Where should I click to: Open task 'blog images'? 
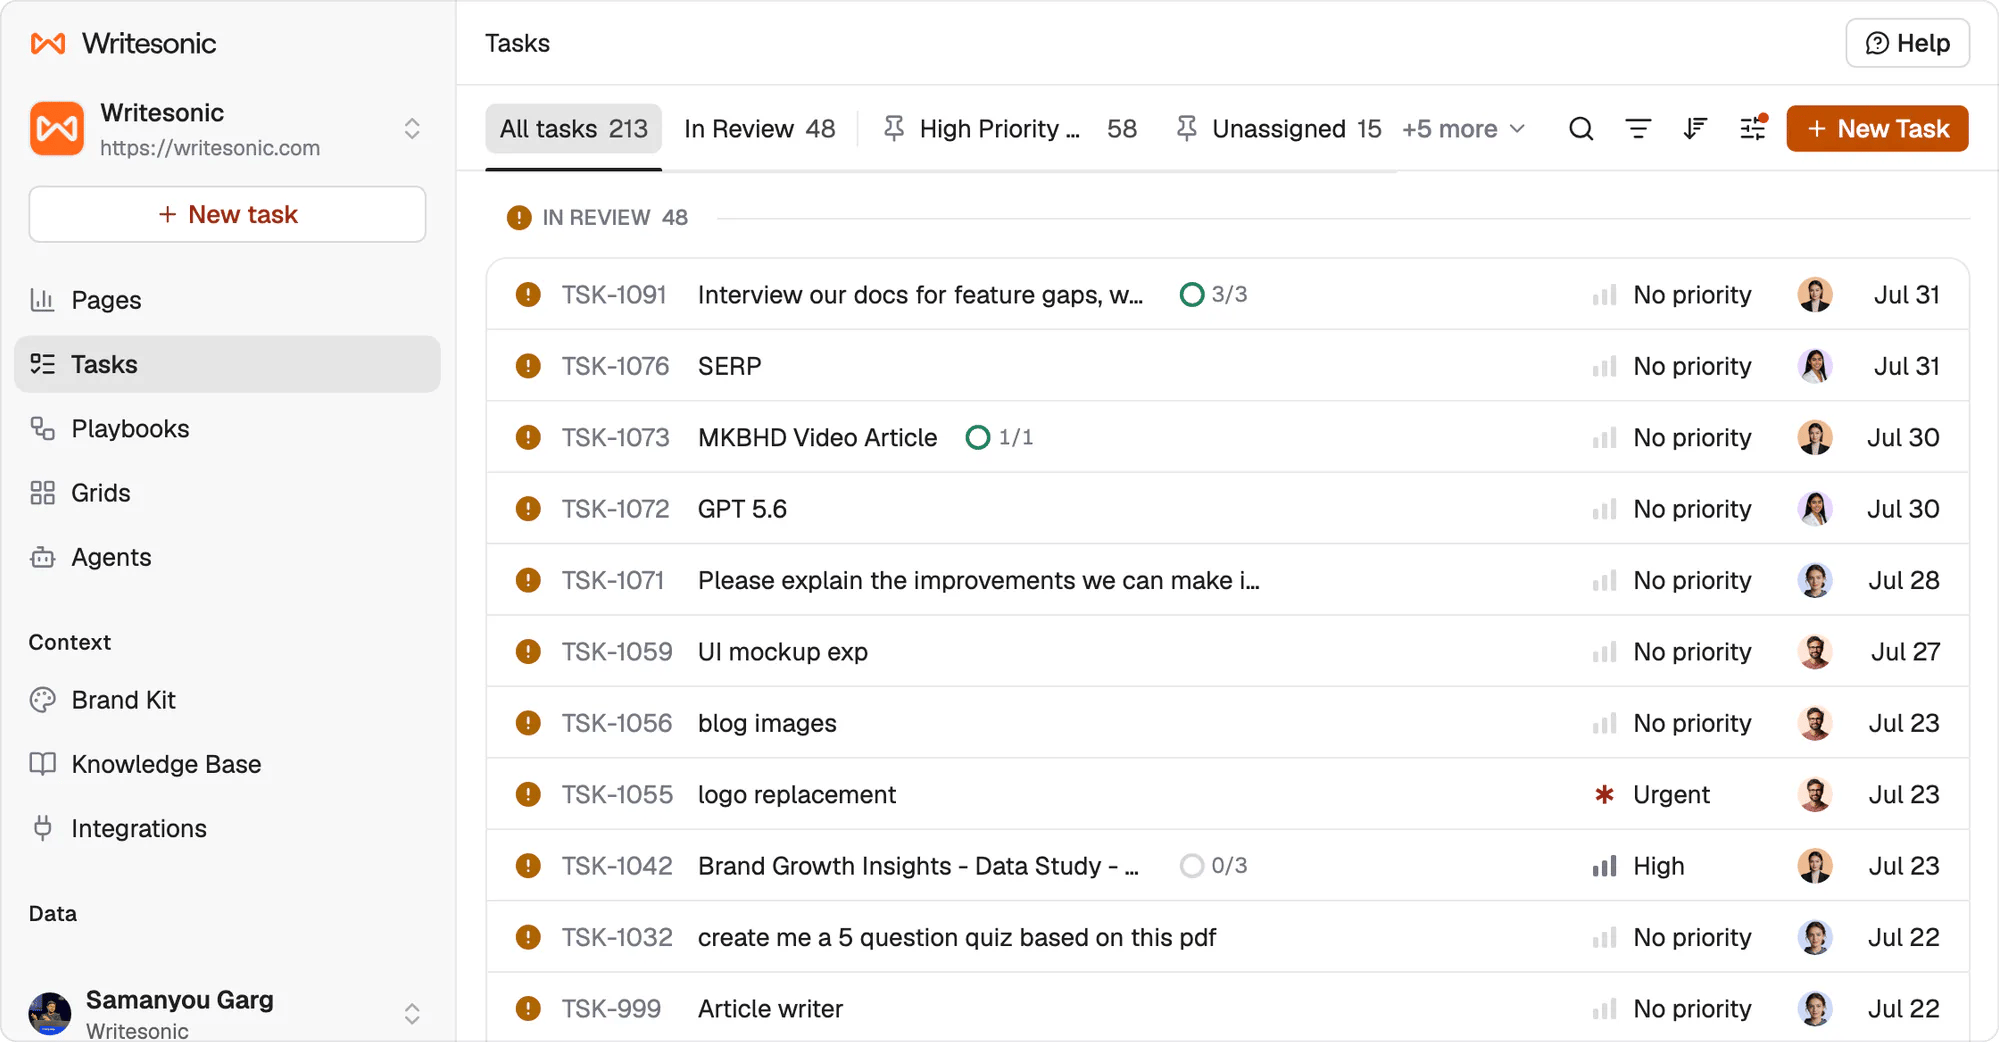pyautogui.click(x=767, y=723)
